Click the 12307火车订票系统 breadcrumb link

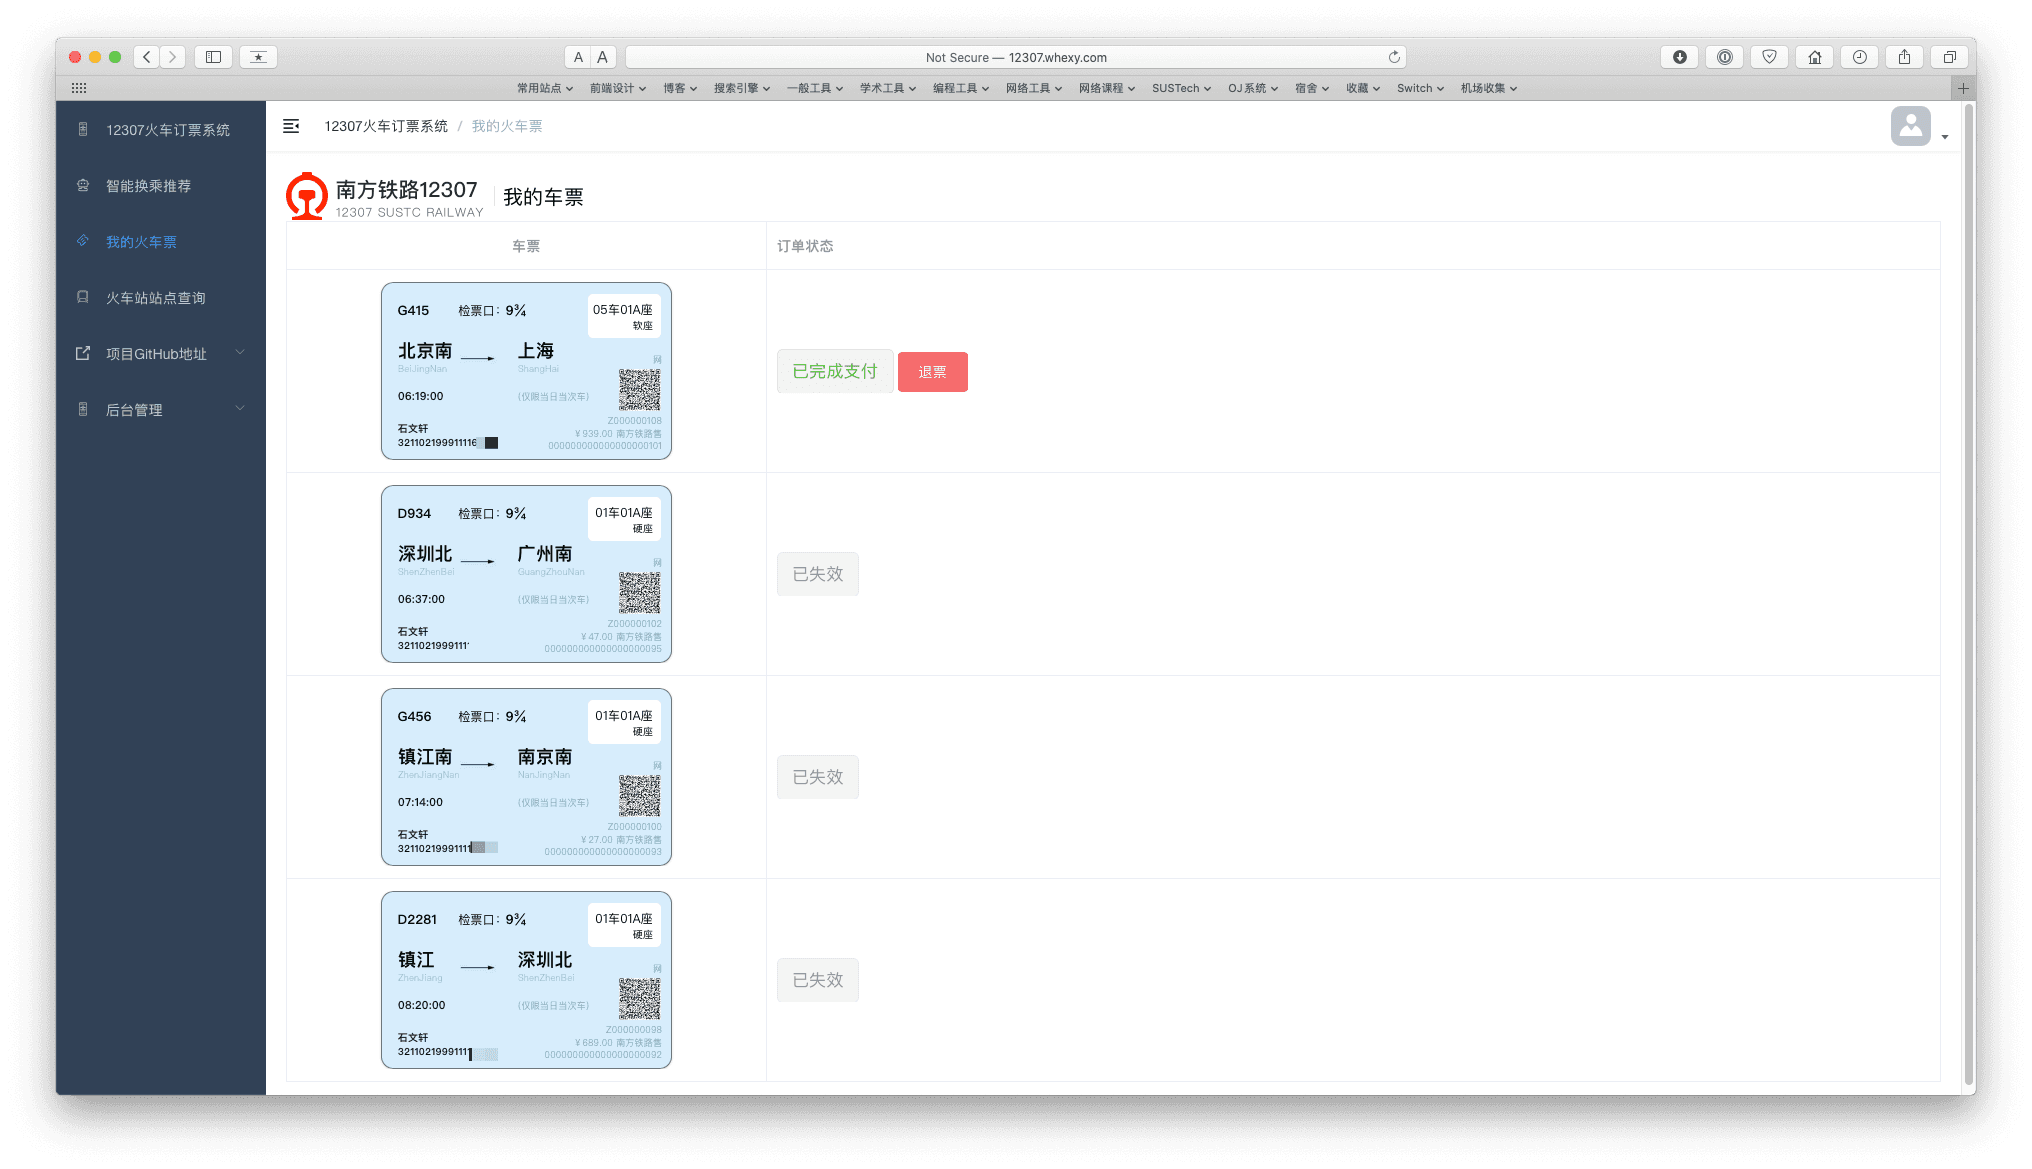point(387,126)
